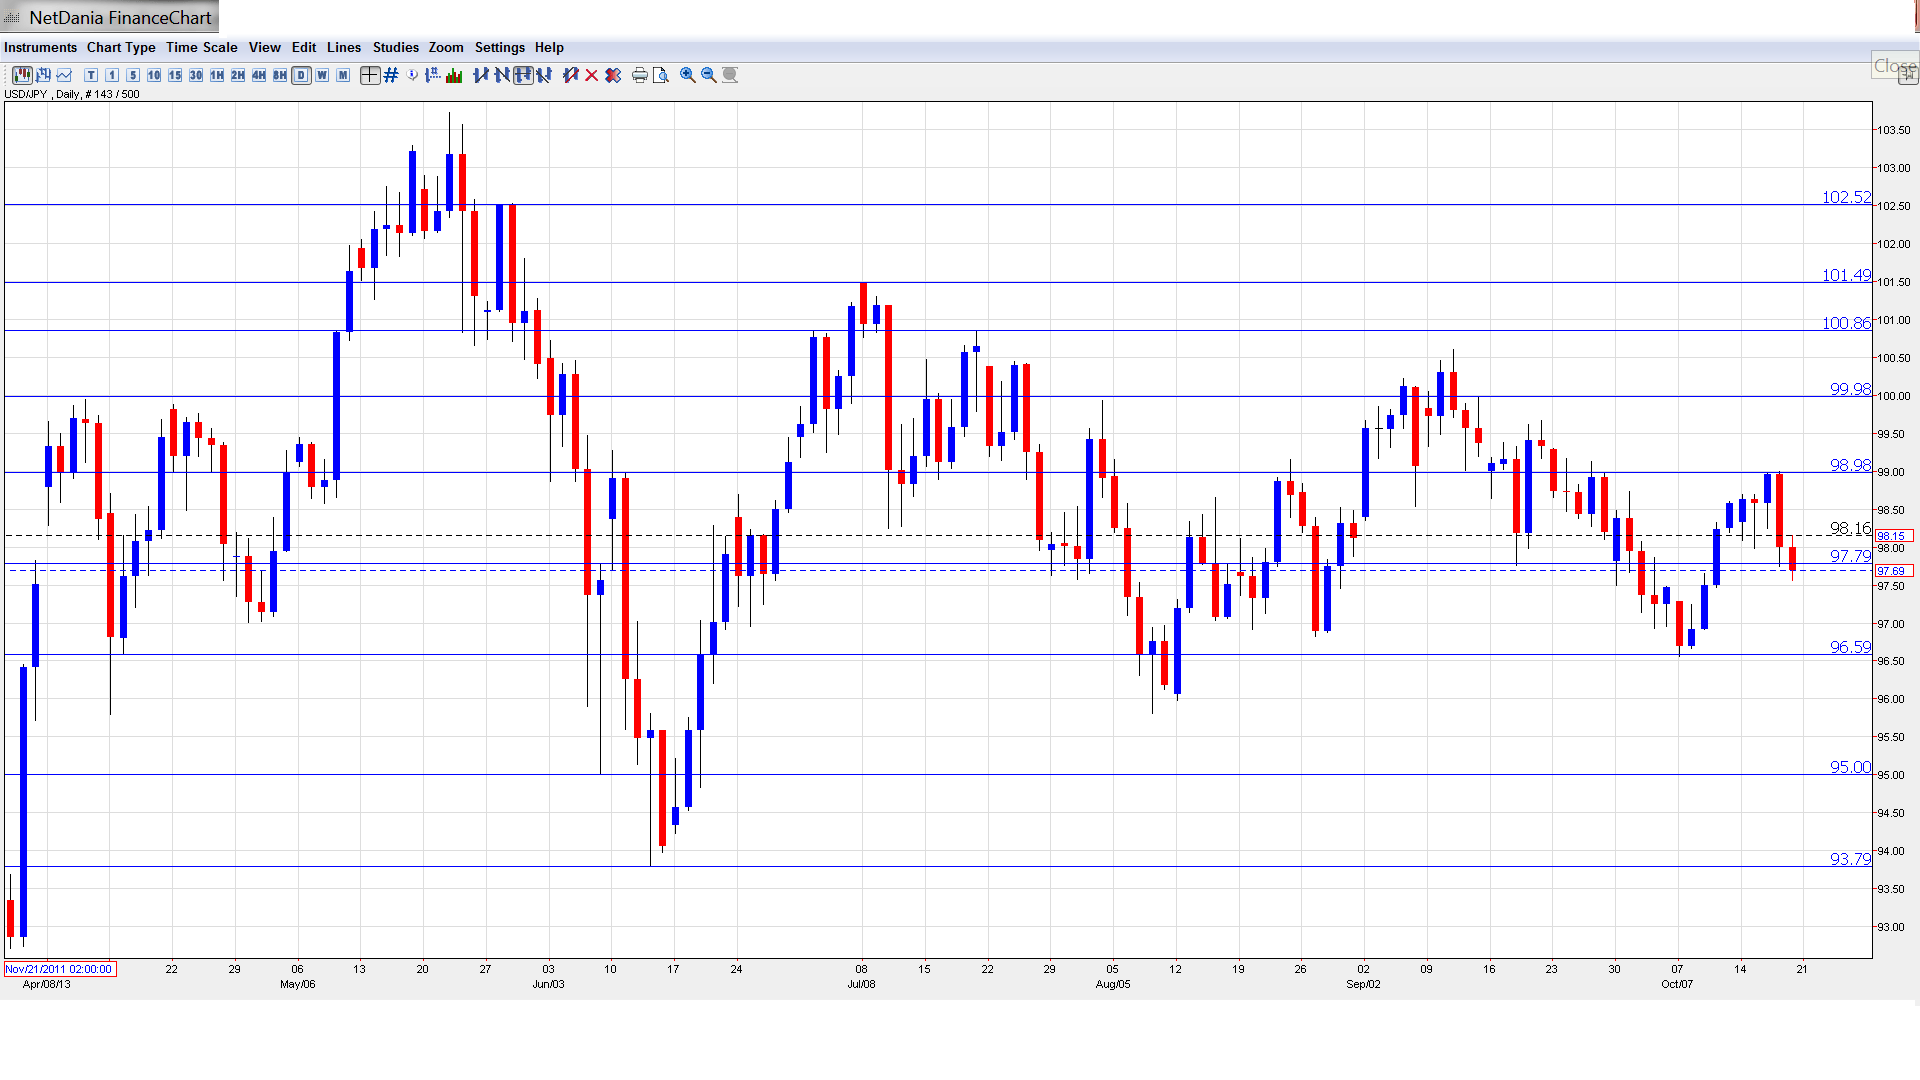Click the zoom in magnifier icon
Image resolution: width=1920 pixels, height=1080 pixels.
click(x=688, y=75)
